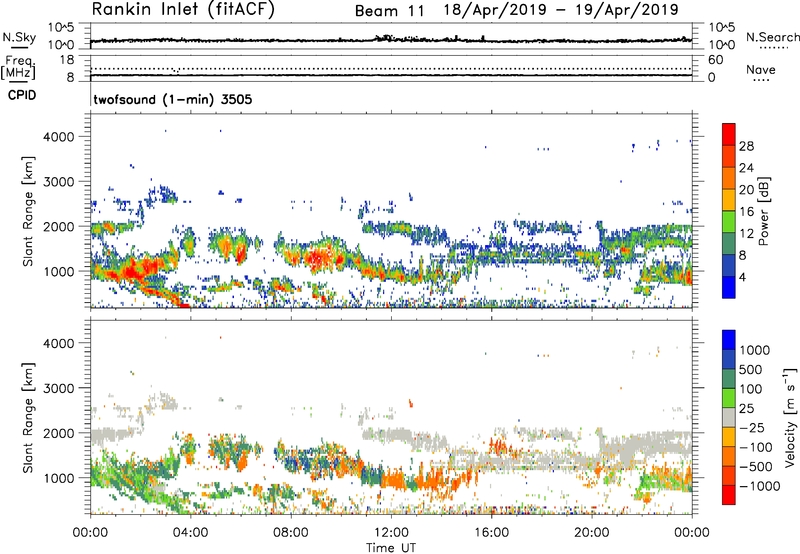The width and height of the screenshot is (800, 554).
Task: Click the '4000' tick on power panel axis
Action: pos(58,137)
